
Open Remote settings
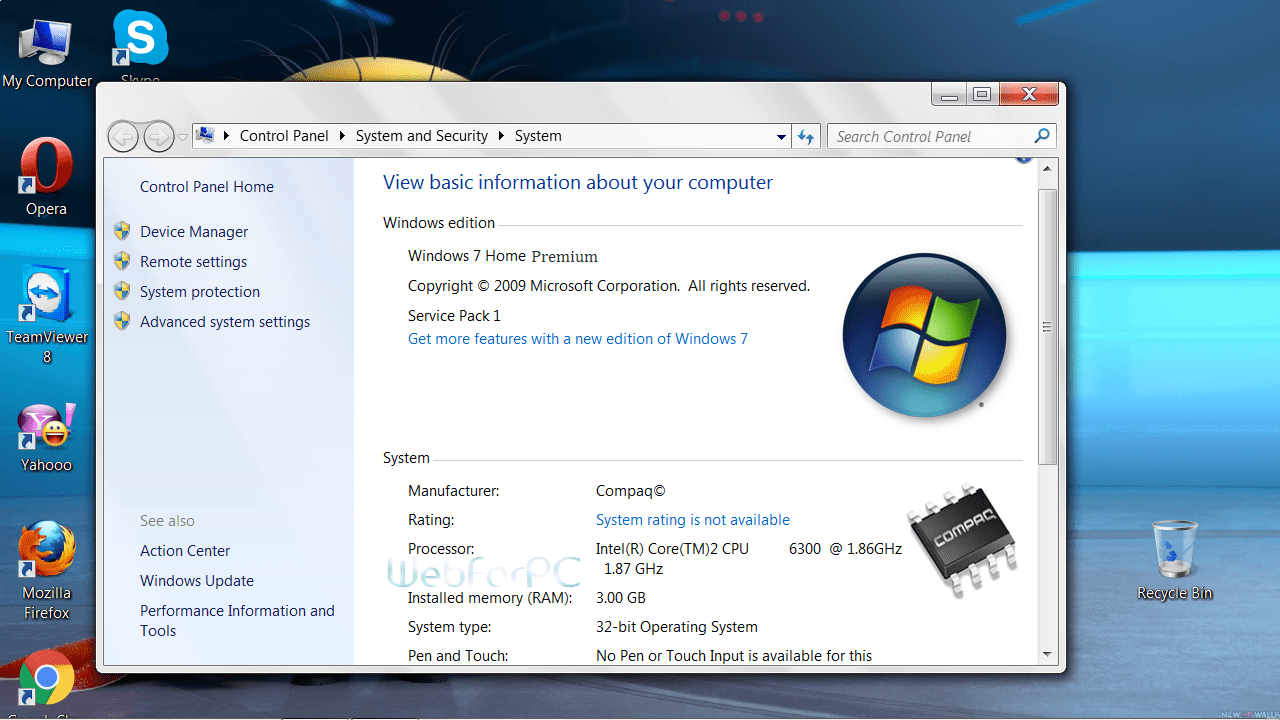tap(194, 262)
